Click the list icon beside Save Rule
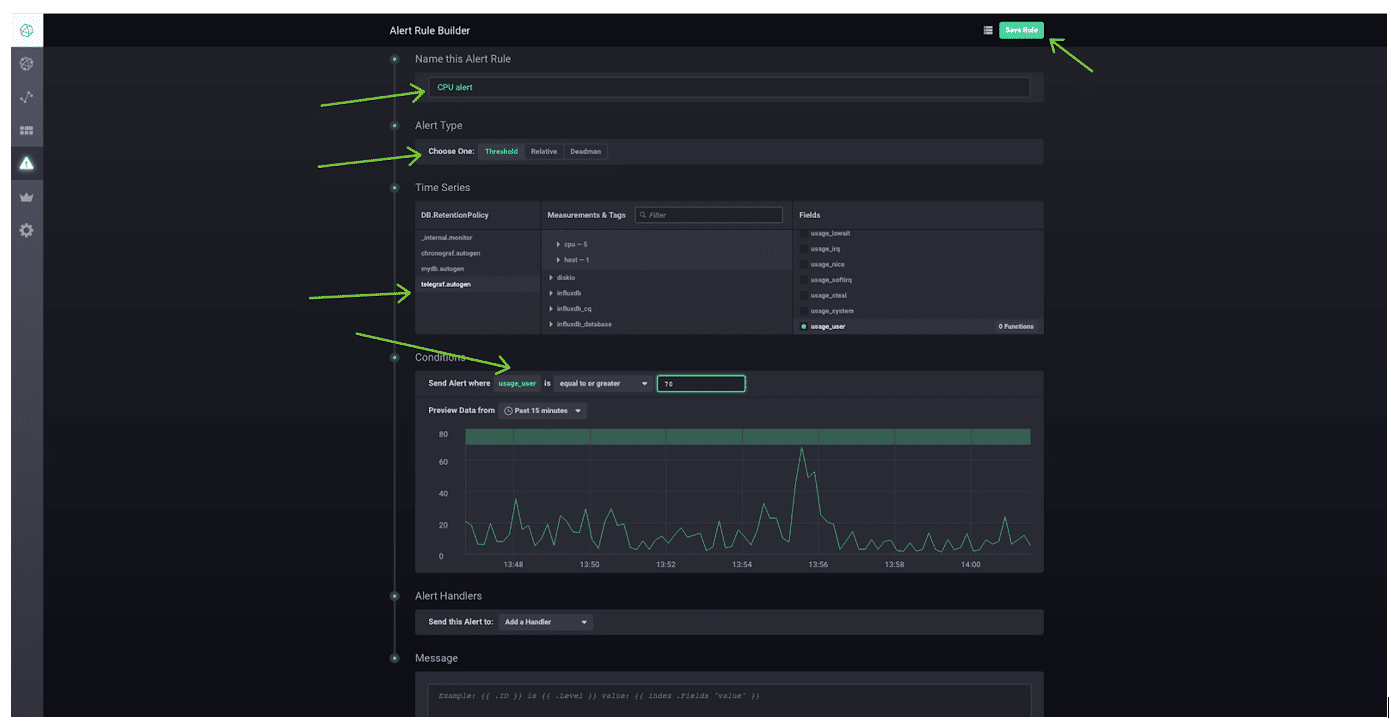This screenshot has width=1391, height=722. [988, 31]
